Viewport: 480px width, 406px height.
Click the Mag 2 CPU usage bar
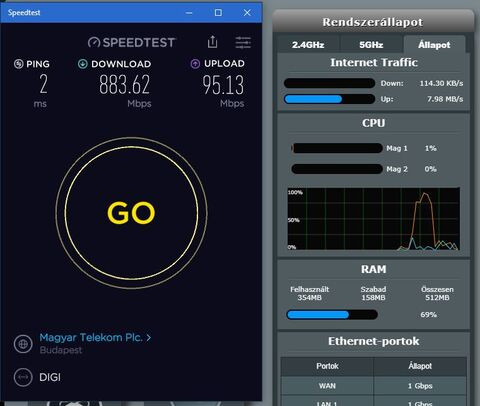pyautogui.click(x=337, y=169)
